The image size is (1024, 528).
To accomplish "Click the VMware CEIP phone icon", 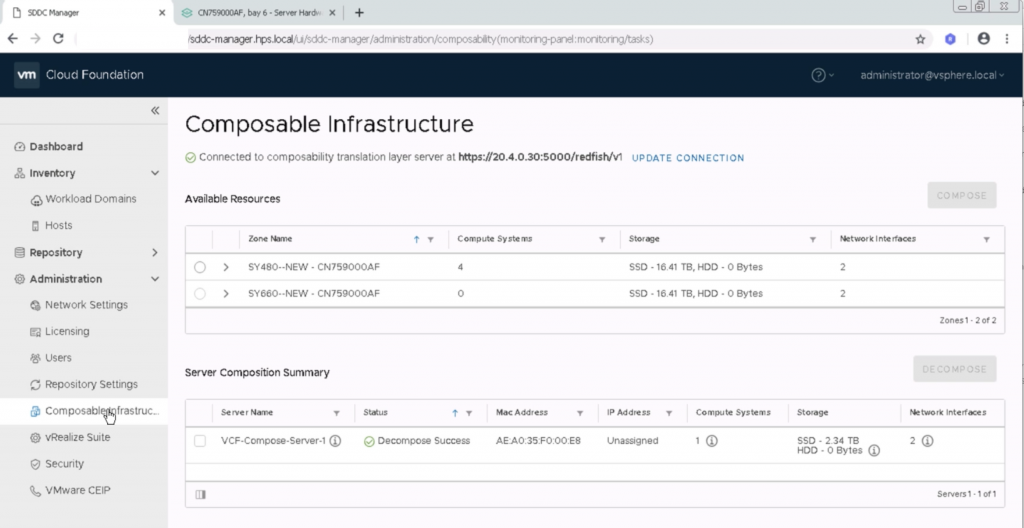I will pos(35,491).
